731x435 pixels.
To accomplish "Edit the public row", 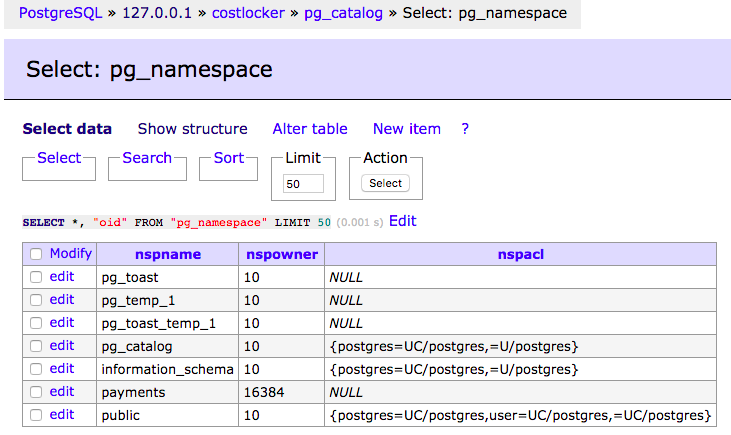I will 62,414.
